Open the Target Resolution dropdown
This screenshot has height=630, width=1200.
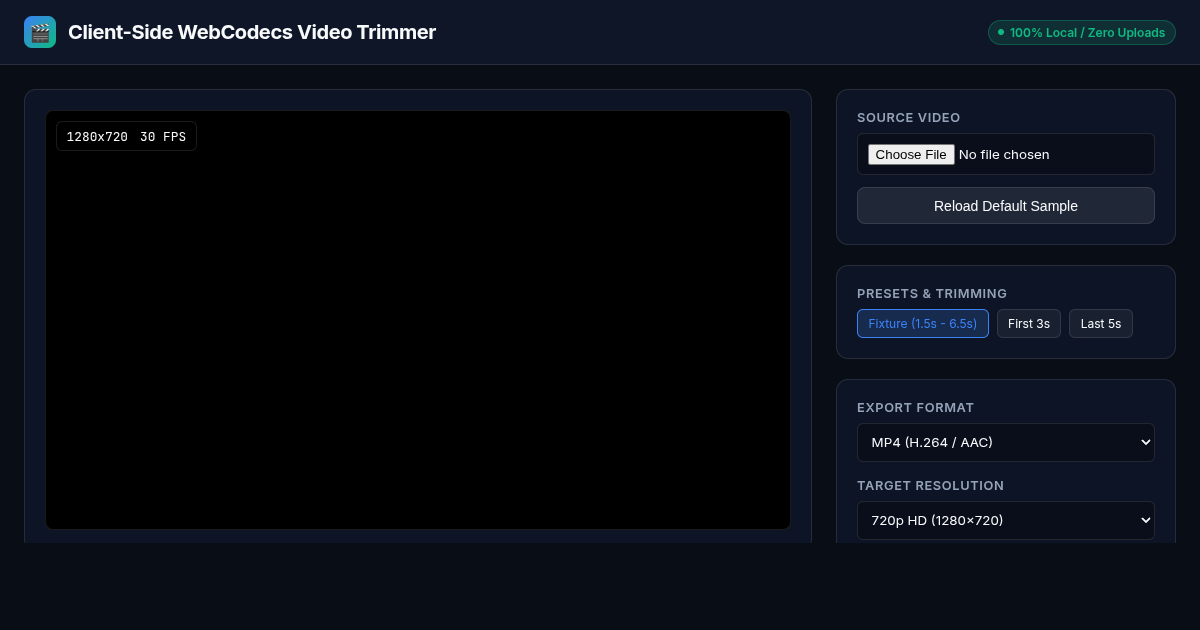tap(1006, 520)
